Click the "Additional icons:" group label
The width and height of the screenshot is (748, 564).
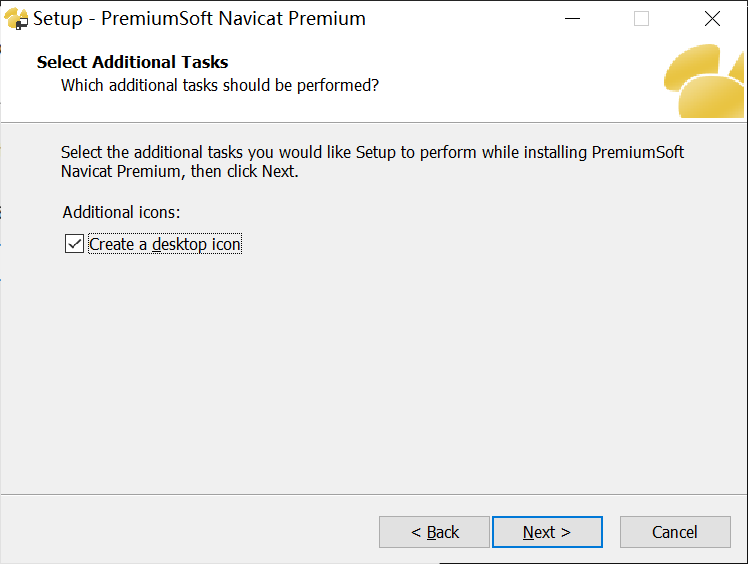coord(121,212)
